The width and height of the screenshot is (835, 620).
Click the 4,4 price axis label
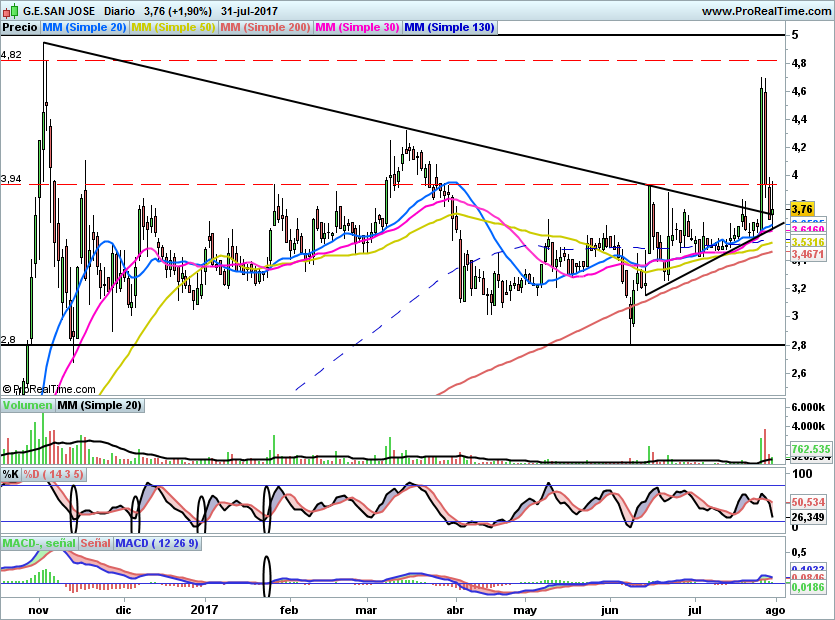[799, 119]
